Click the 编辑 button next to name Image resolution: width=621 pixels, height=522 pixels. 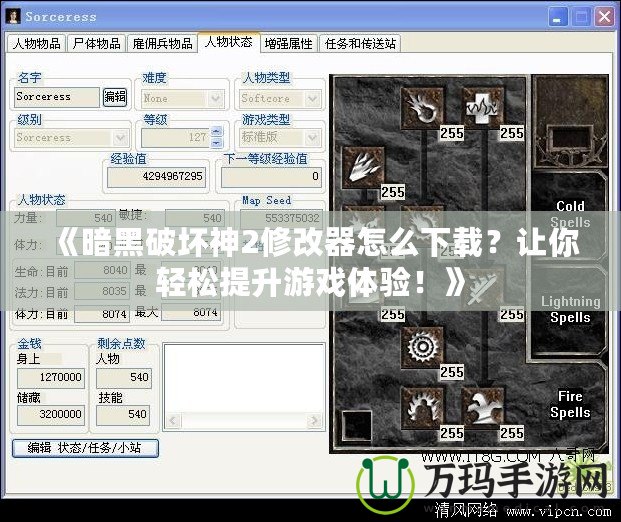click(x=115, y=97)
